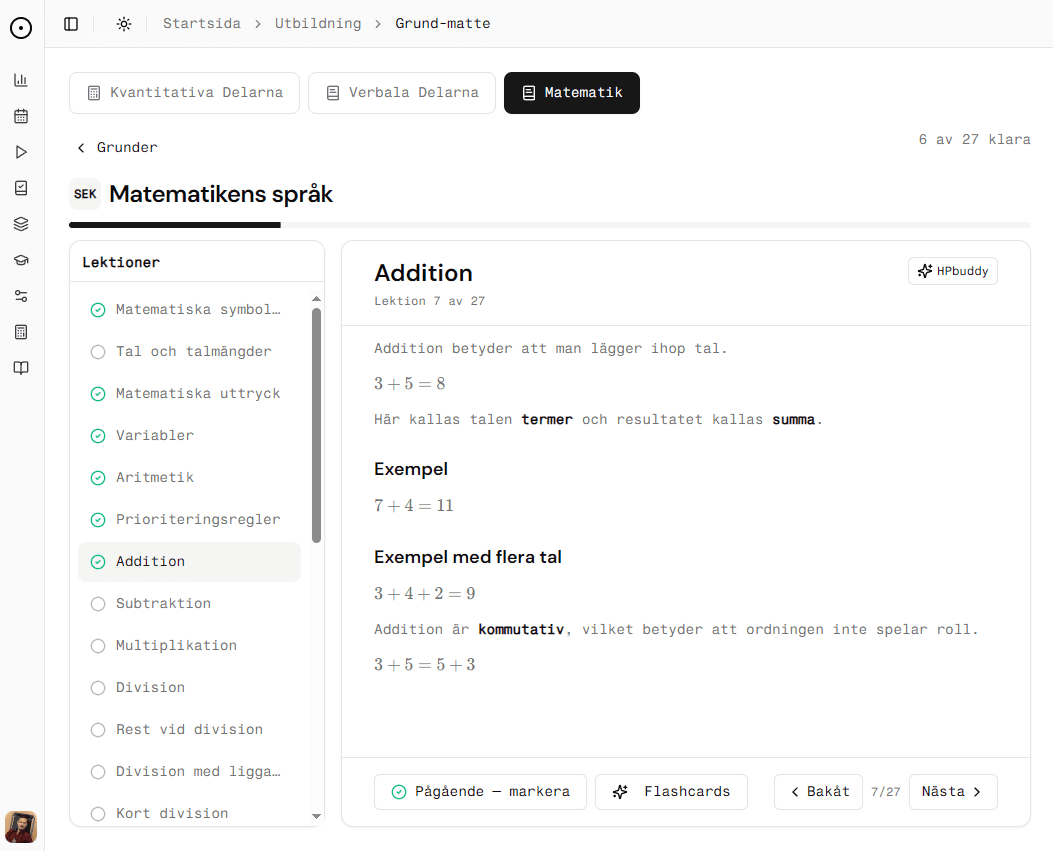This screenshot has width=1053, height=851.
Task: Go to next lesson with Nästa
Action: pos(952,792)
